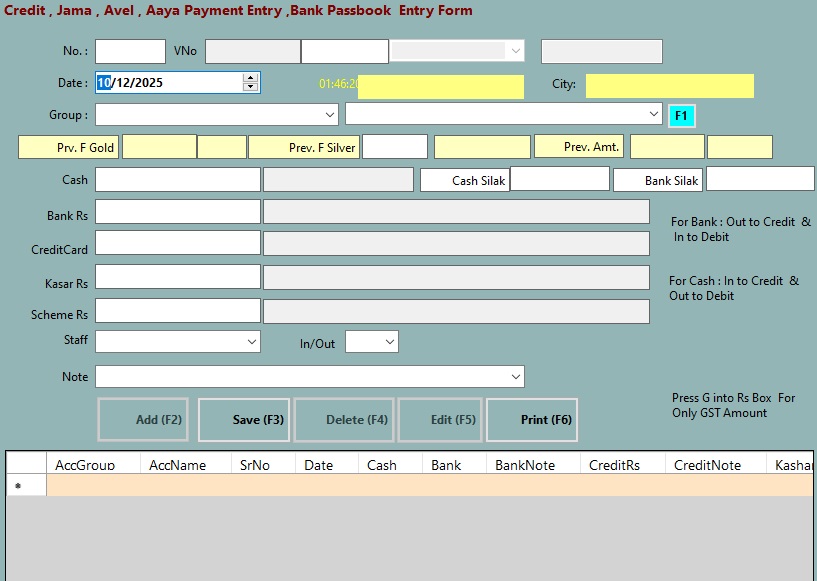
Task: Click the Kasar Rs input field
Action: click(177, 277)
